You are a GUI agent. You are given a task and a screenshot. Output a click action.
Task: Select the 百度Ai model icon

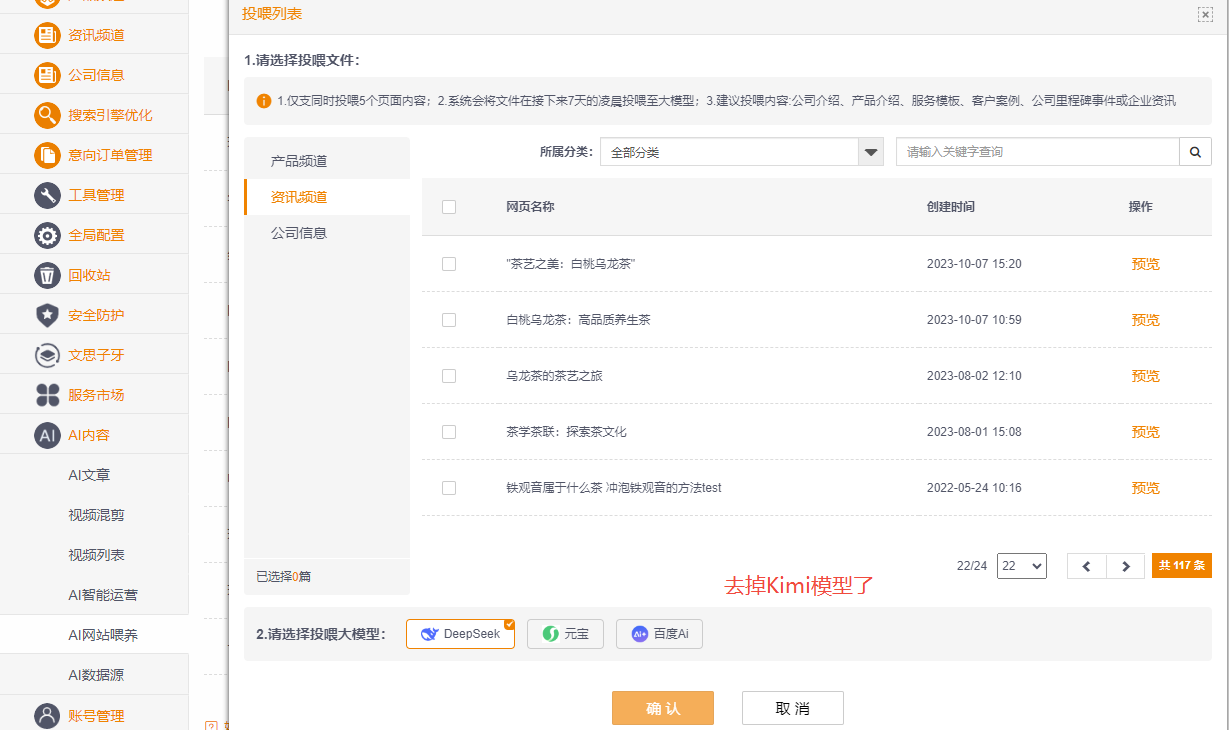click(659, 633)
